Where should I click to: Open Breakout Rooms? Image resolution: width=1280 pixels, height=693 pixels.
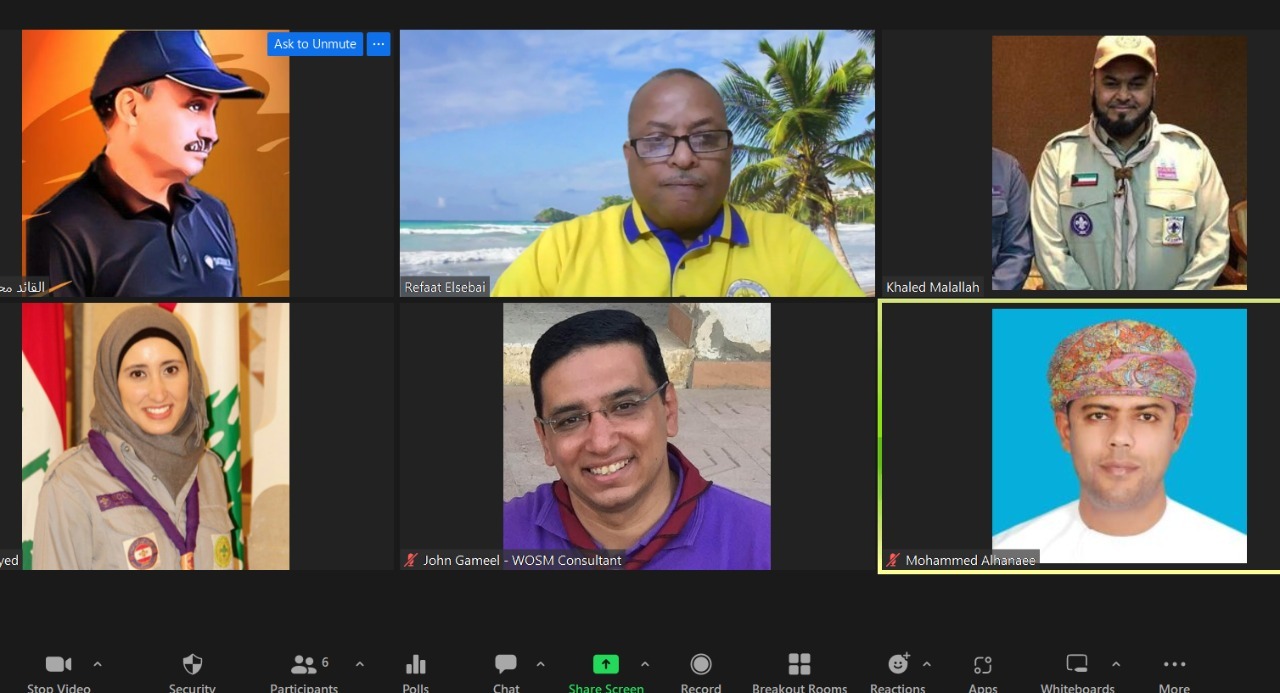(x=799, y=665)
